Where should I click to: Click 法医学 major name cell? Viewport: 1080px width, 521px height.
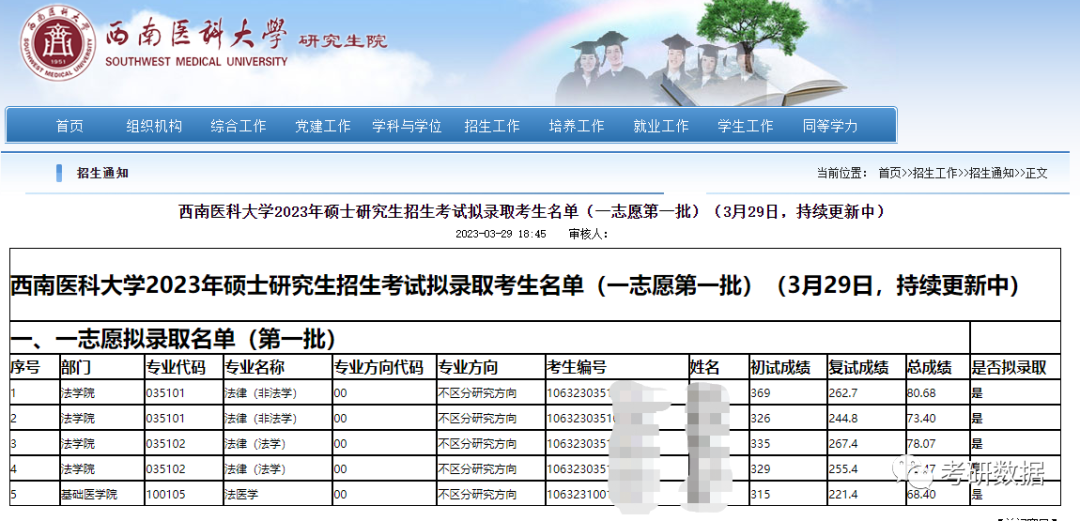(241, 494)
